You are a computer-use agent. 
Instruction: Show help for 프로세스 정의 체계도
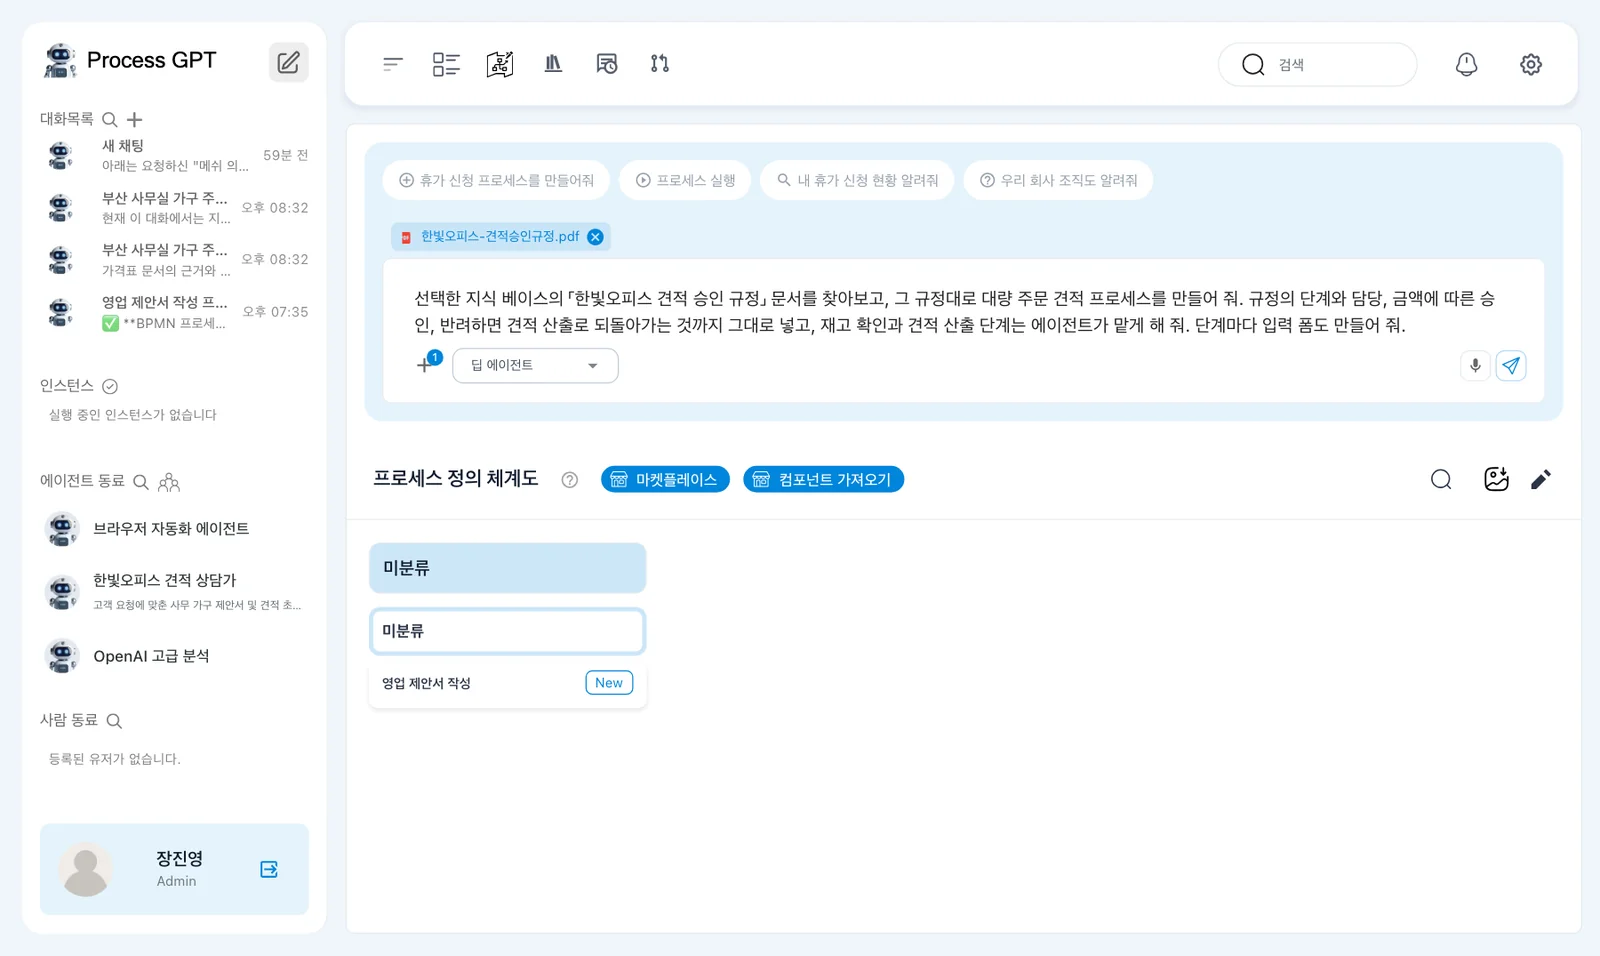point(570,480)
